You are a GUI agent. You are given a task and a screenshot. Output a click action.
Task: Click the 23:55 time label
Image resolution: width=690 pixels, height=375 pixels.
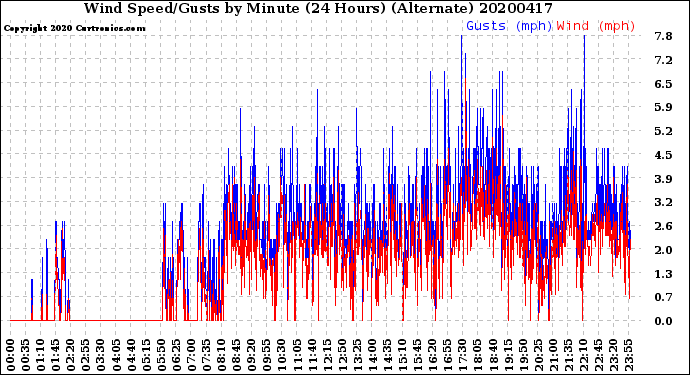click(x=628, y=355)
